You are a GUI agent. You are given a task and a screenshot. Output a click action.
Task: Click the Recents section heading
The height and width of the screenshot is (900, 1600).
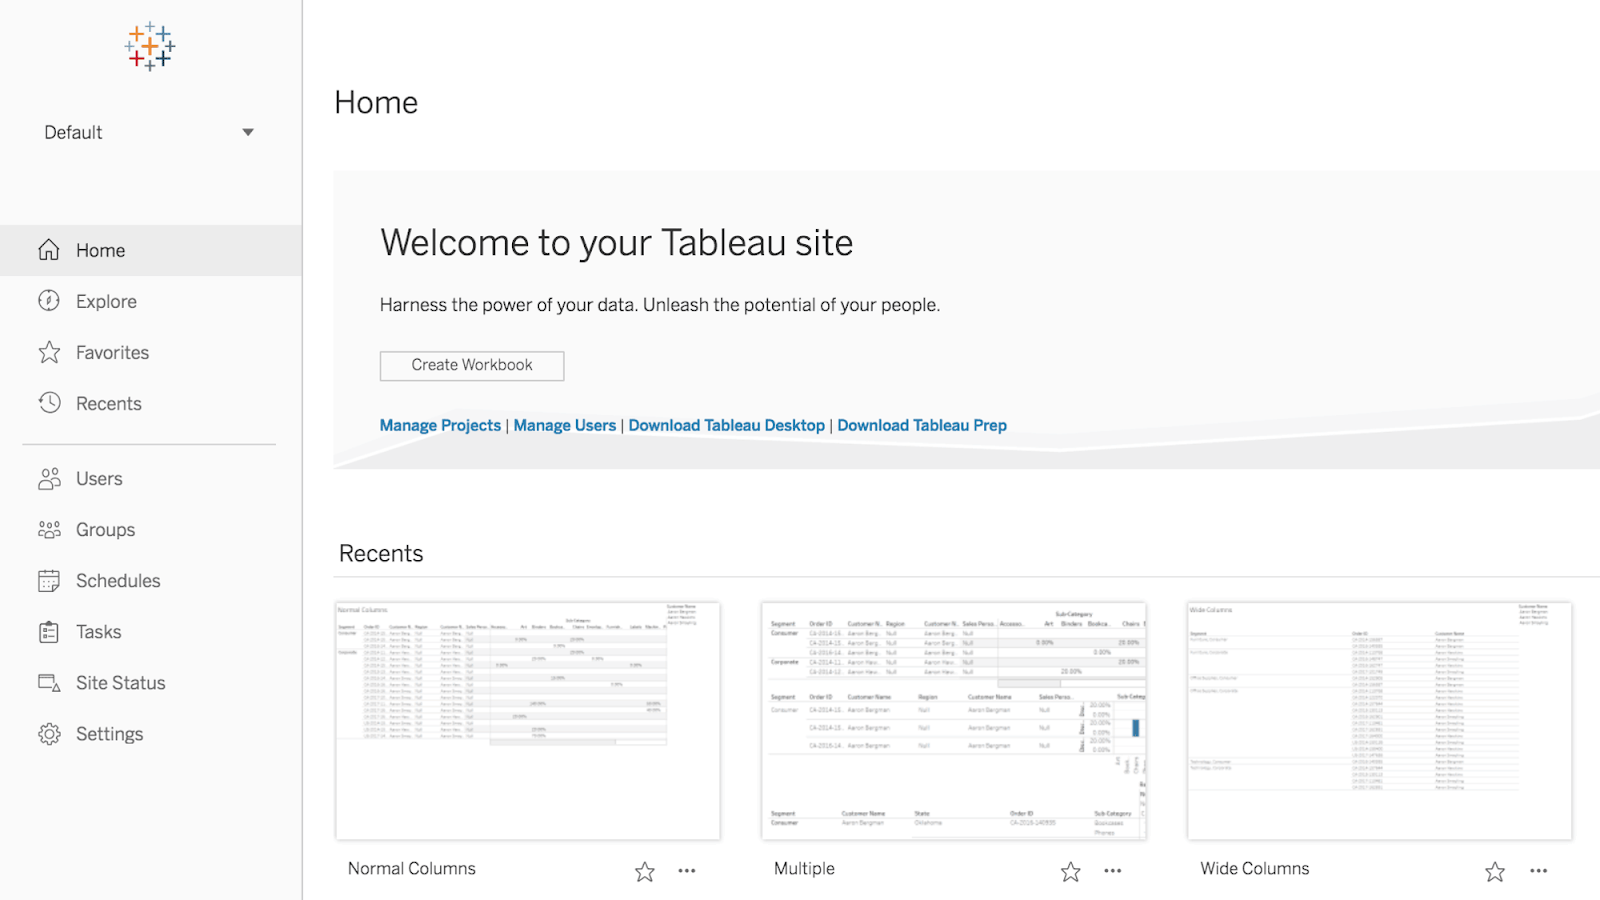(x=381, y=554)
